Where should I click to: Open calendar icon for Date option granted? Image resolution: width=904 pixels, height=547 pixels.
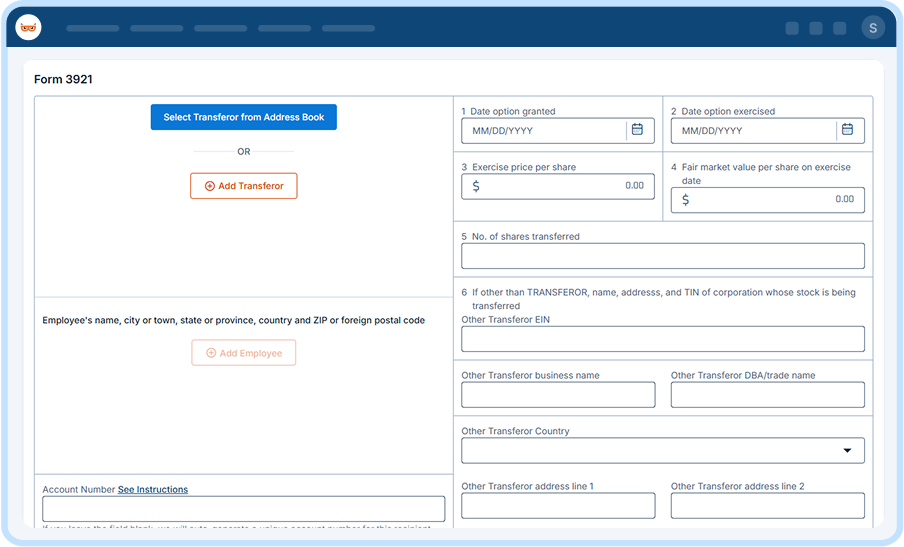637,129
